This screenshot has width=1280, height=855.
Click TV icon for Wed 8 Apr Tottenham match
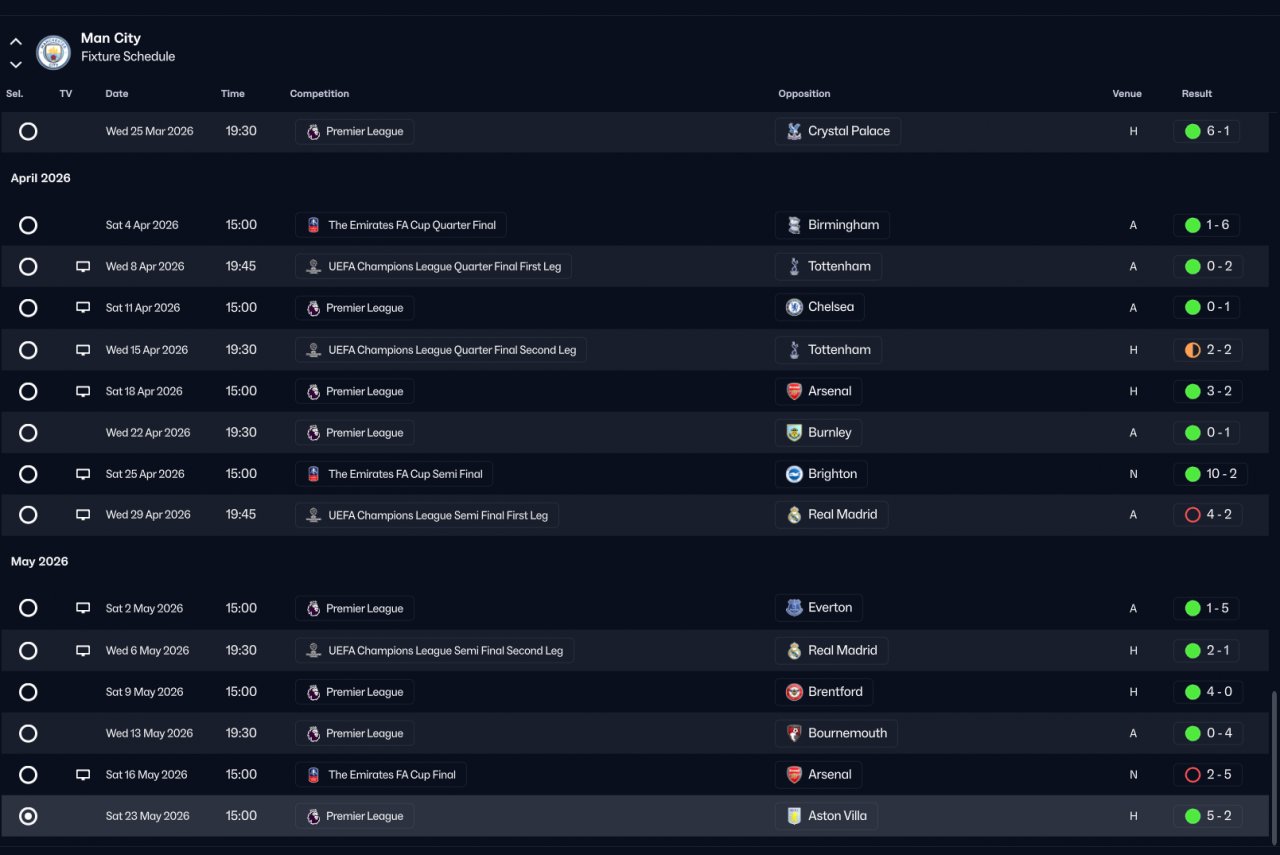[x=83, y=267]
